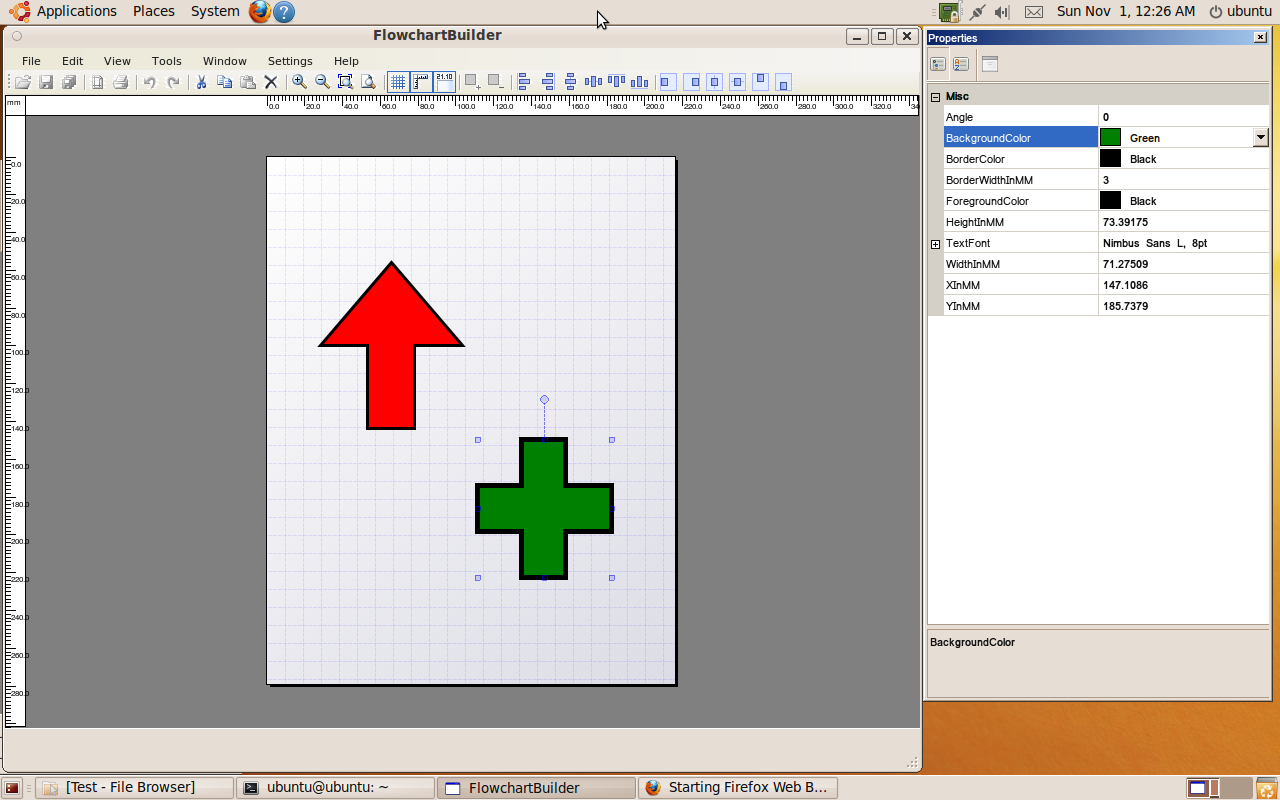
Task: Click the Green BackgroundColor swatch
Action: pyautogui.click(x=1110, y=138)
